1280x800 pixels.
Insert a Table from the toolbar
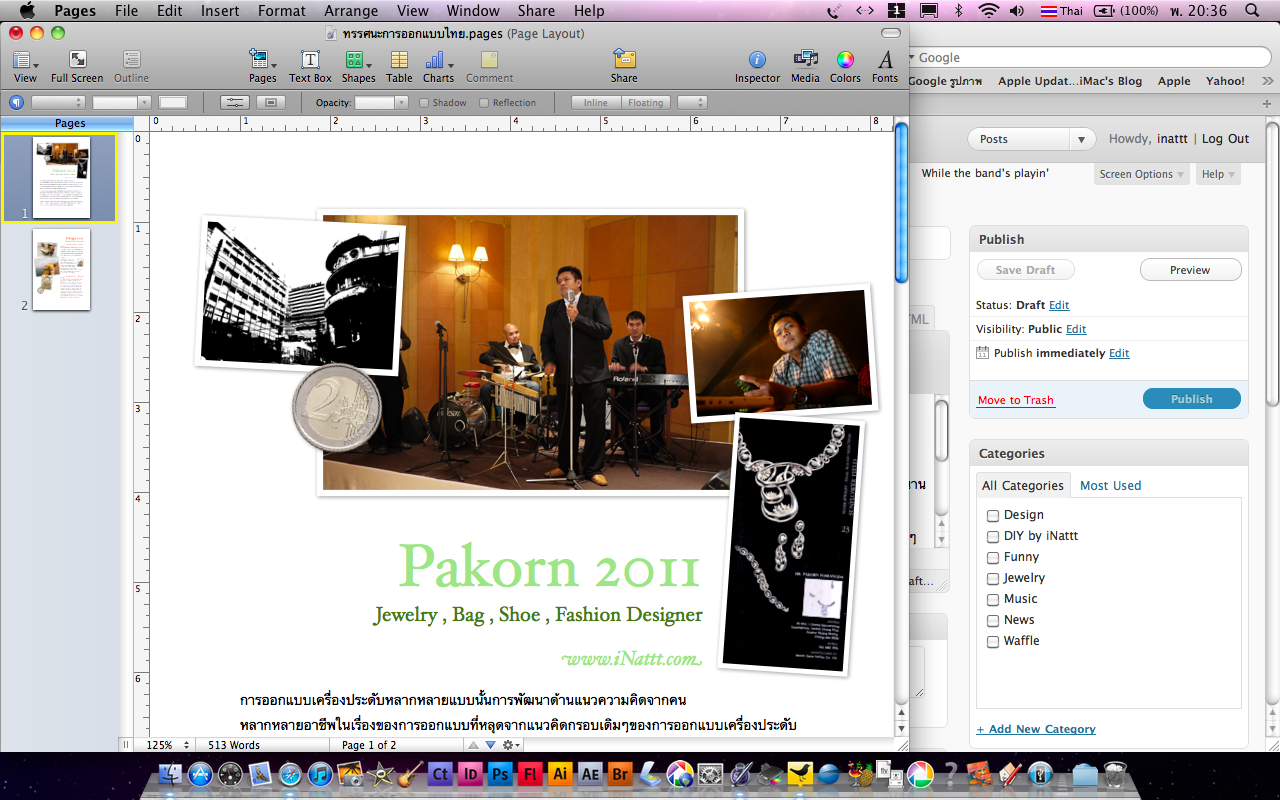tap(399, 66)
